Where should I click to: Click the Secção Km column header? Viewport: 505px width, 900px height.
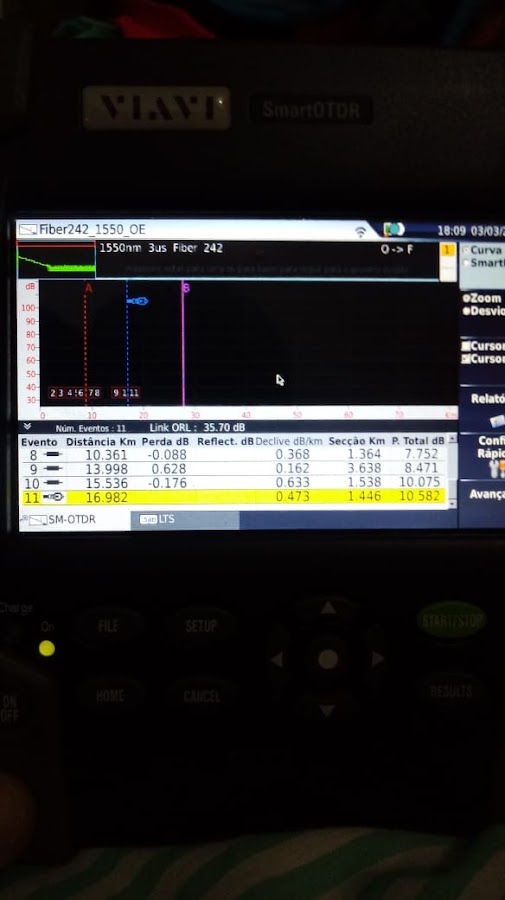click(356, 441)
